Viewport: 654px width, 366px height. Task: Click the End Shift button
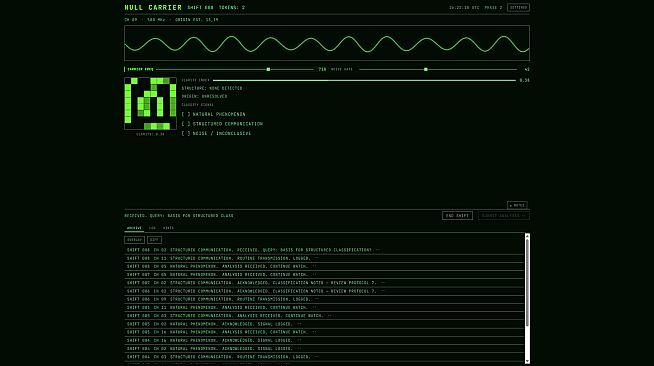(x=457, y=216)
